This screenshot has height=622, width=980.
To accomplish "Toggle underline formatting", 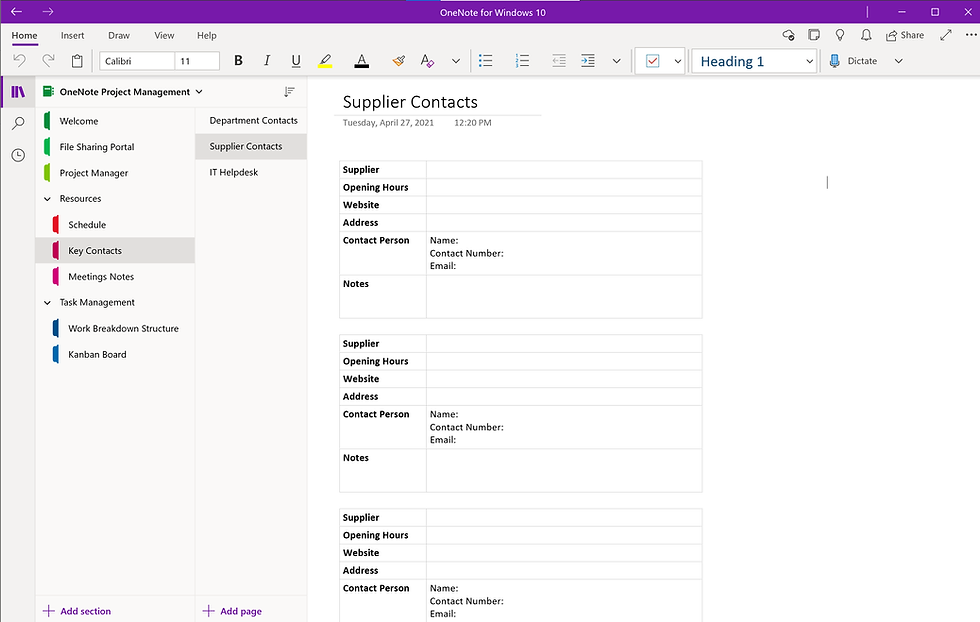I will click(296, 61).
